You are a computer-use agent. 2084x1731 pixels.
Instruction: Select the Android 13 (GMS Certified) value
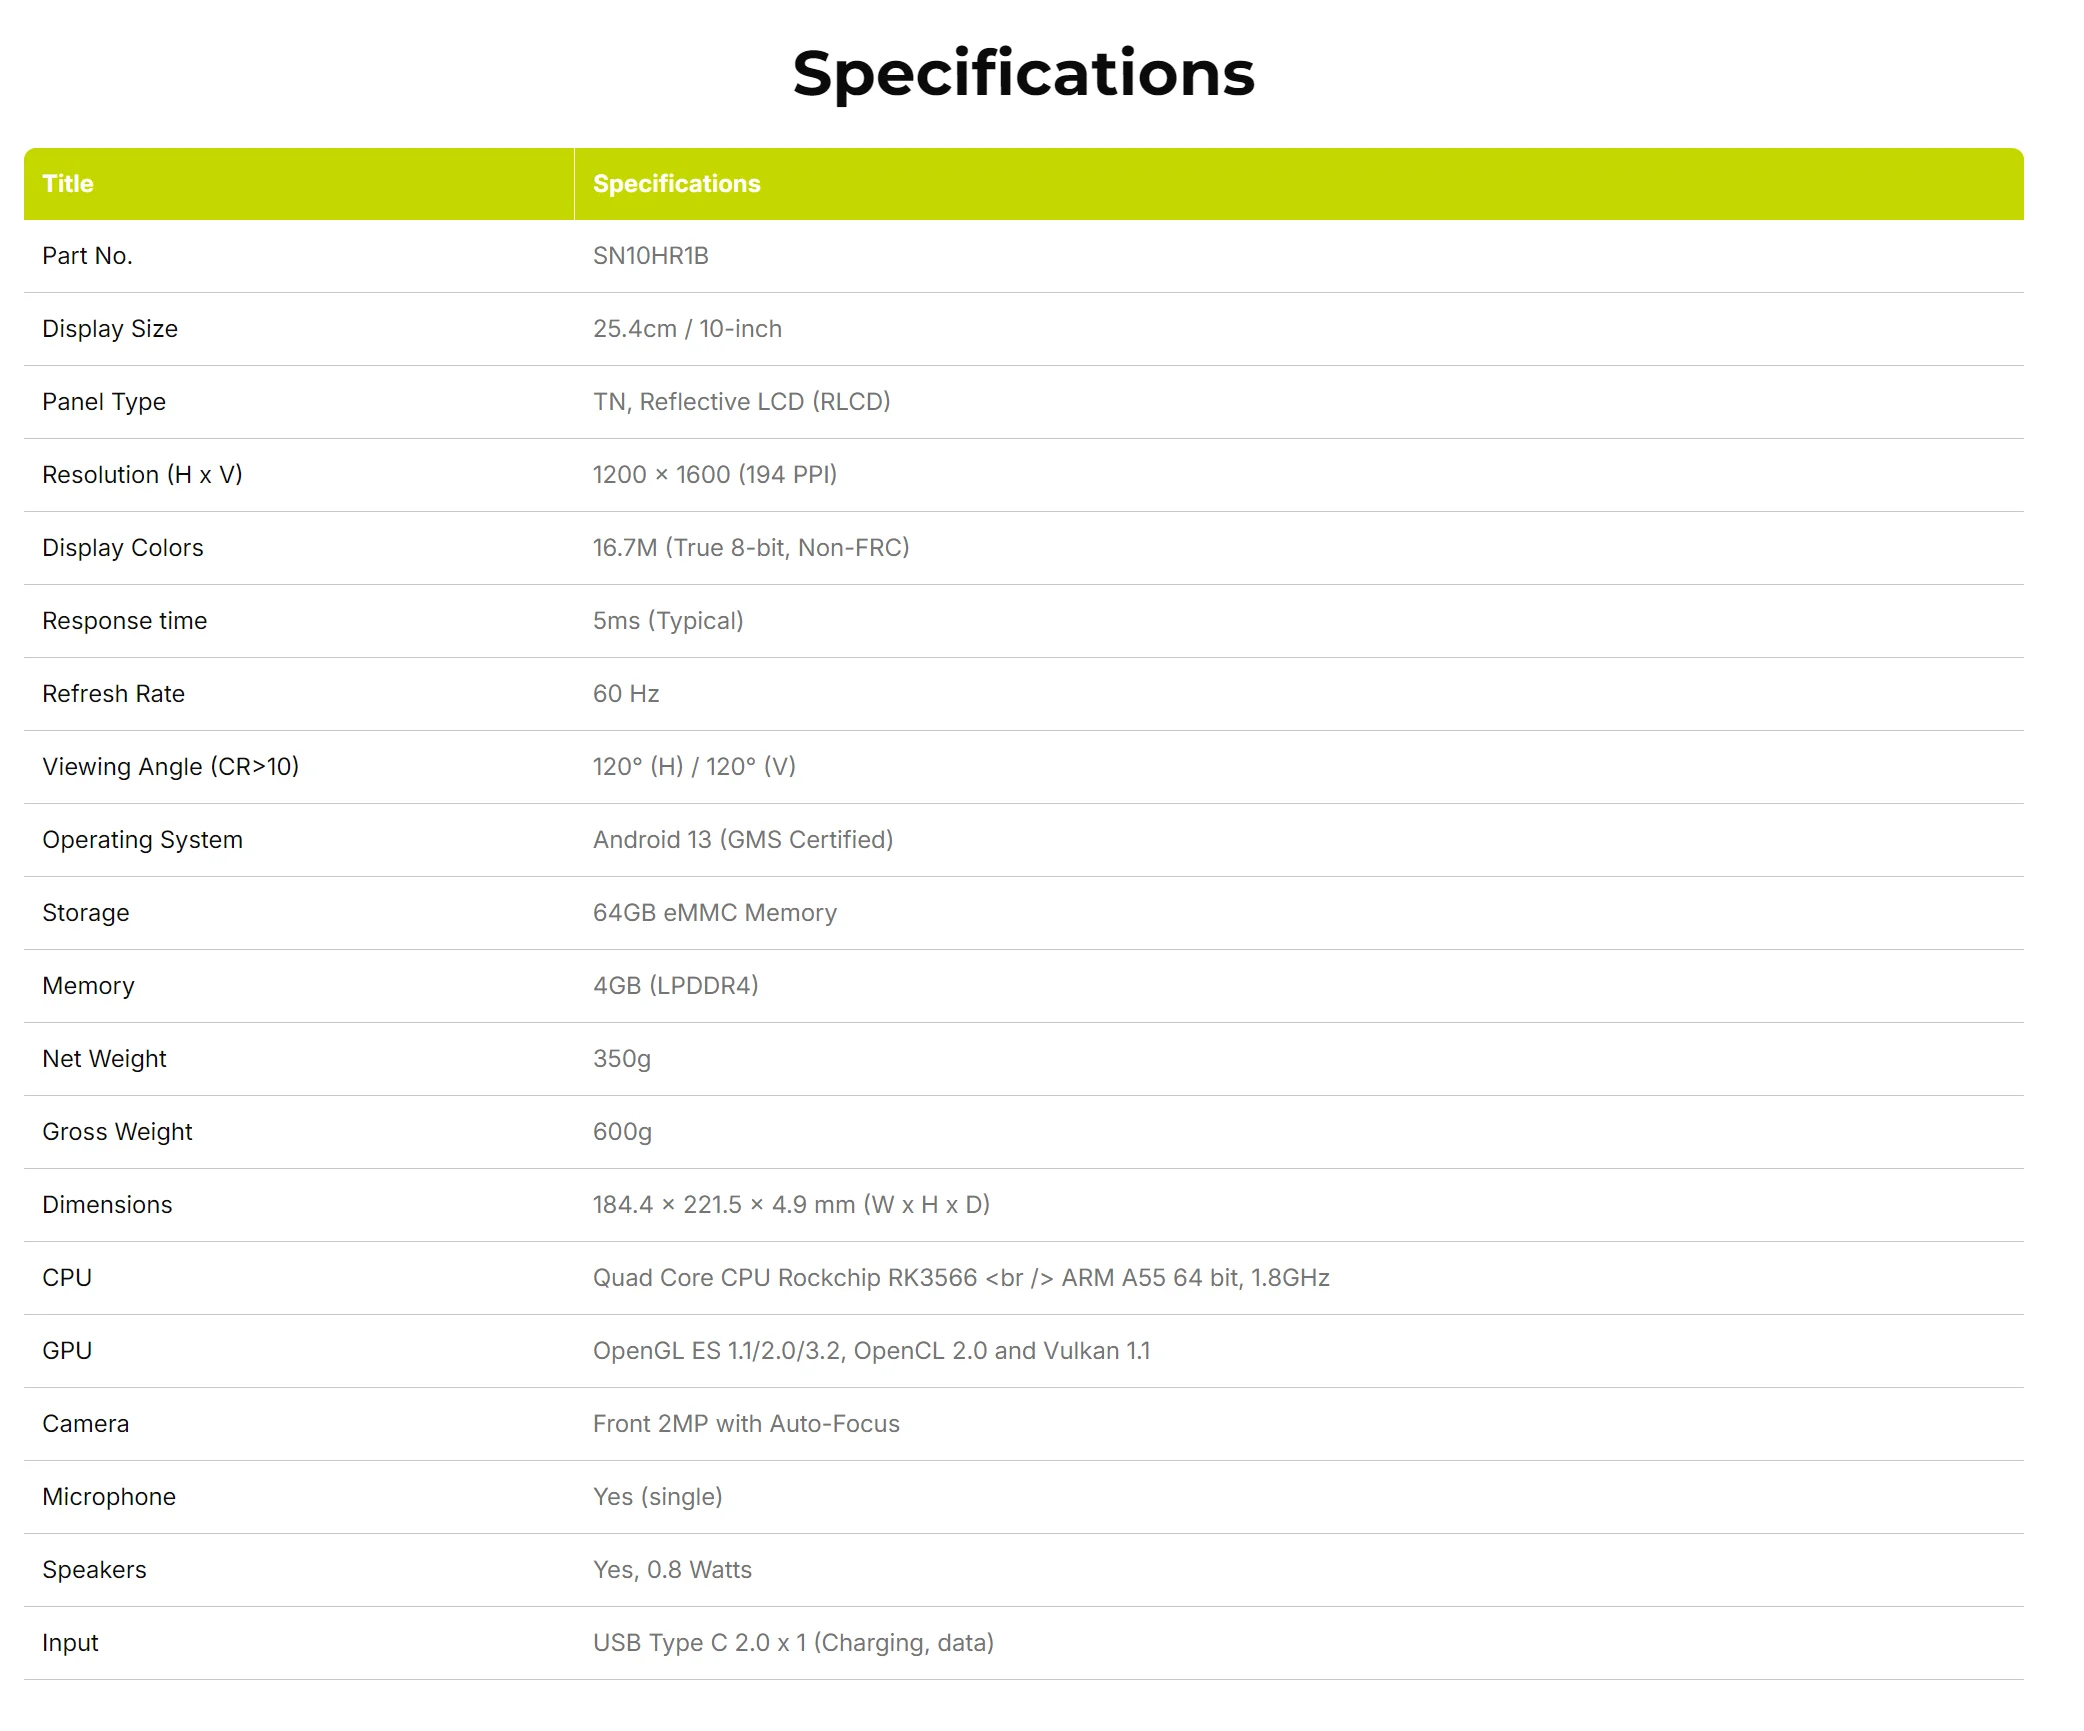743,840
